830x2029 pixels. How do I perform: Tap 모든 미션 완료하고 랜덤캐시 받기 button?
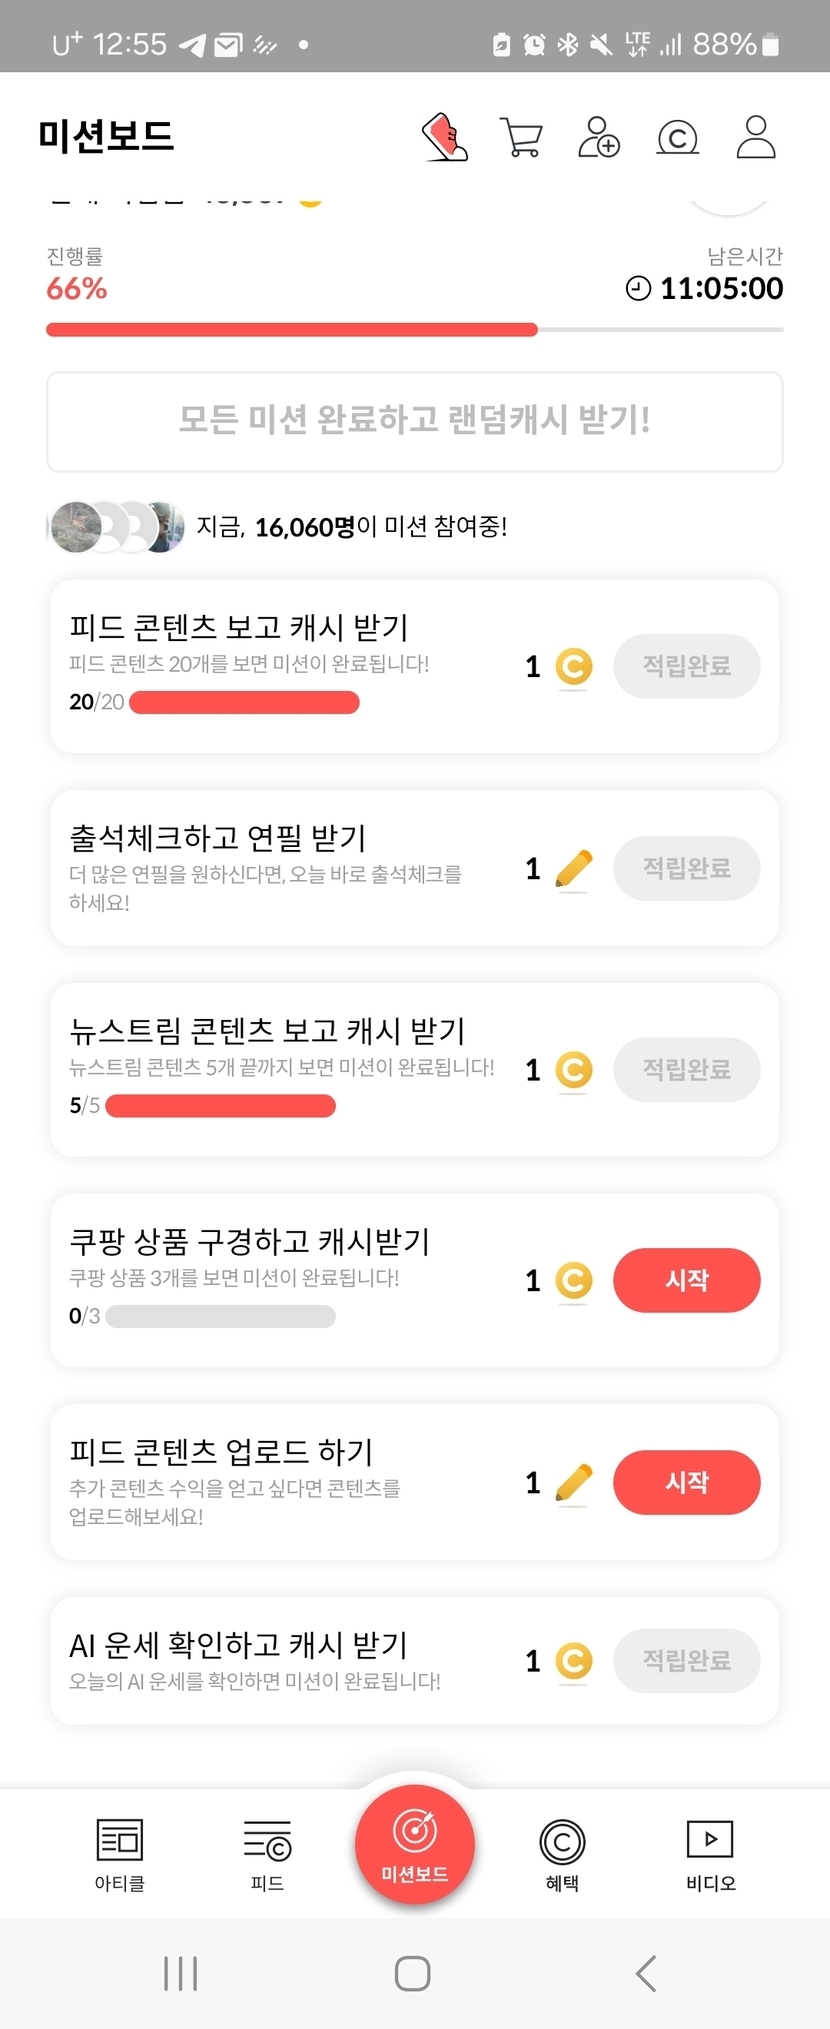click(x=414, y=421)
